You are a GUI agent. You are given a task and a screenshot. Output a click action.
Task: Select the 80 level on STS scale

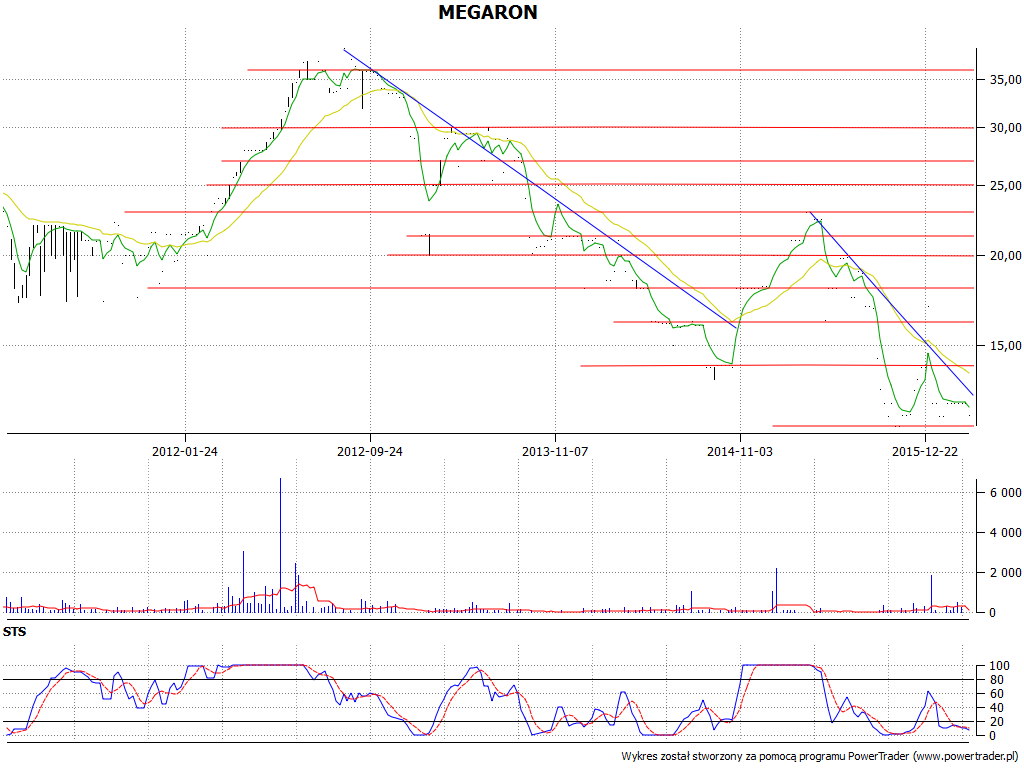click(997, 680)
